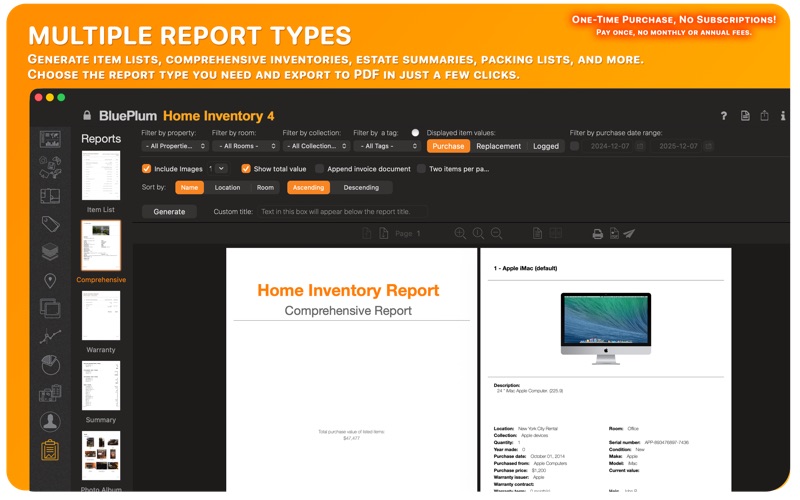This screenshot has width=800, height=500.
Task: Open the line chart trends sidebar icon
Action: coord(50,336)
